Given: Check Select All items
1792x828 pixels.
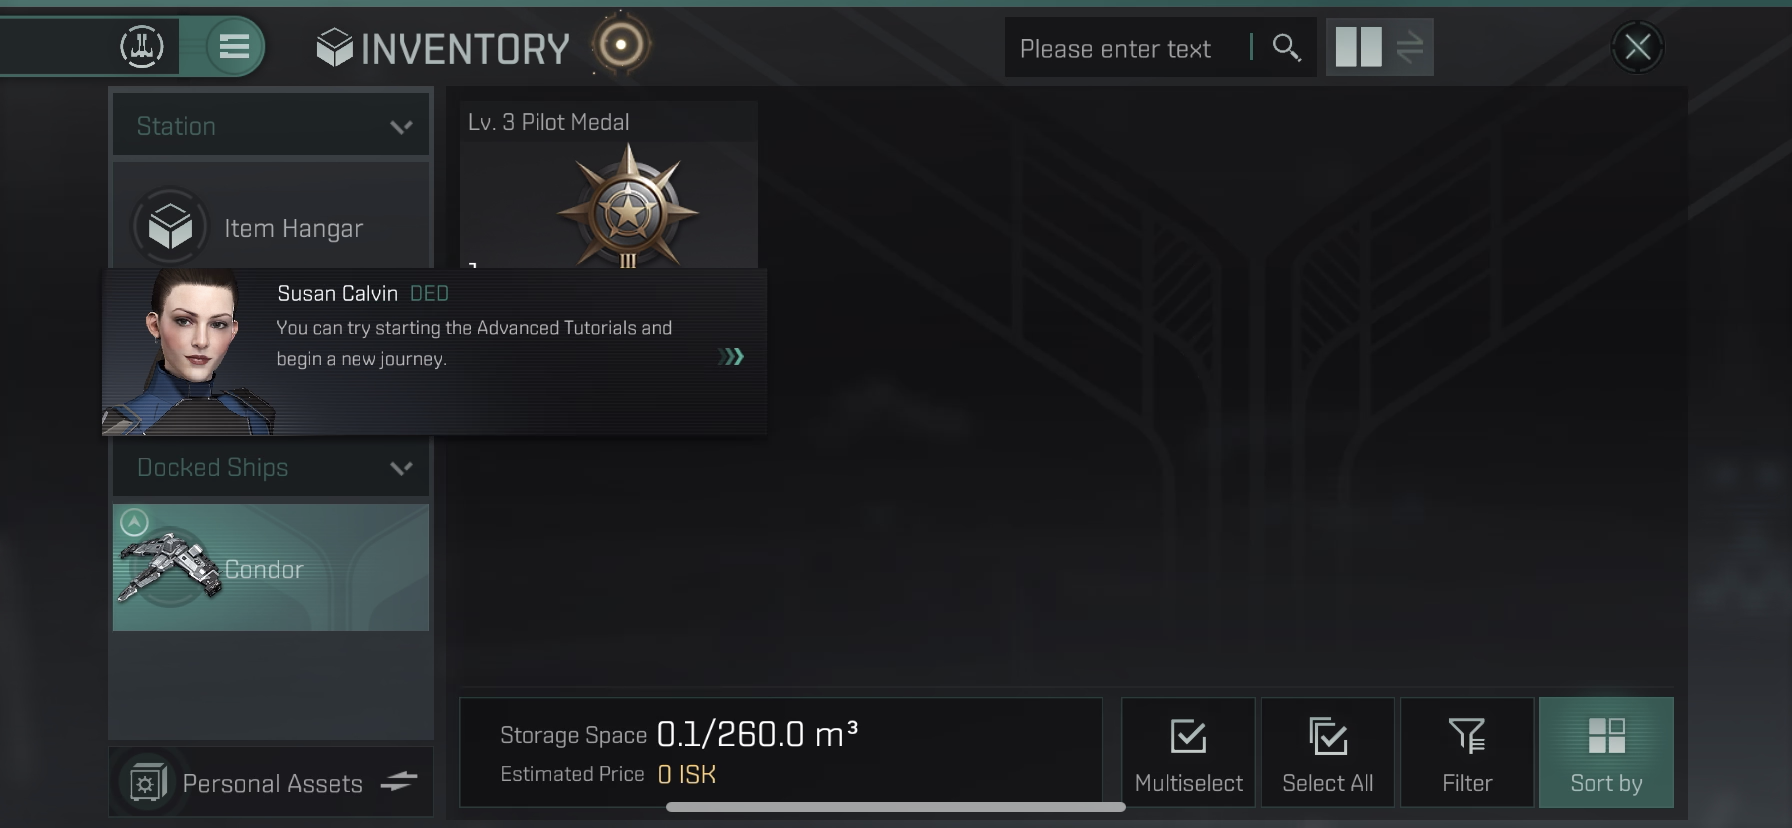Looking at the screenshot, I should [1327, 753].
